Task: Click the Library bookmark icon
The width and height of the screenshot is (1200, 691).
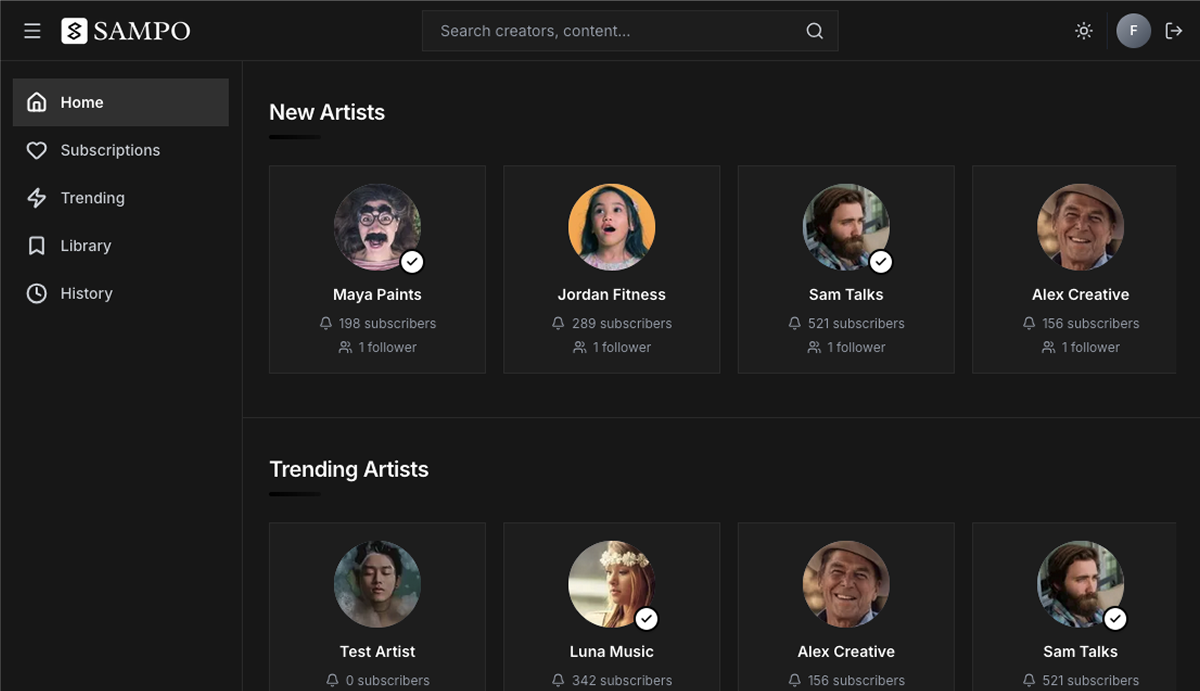Action: click(37, 246)
